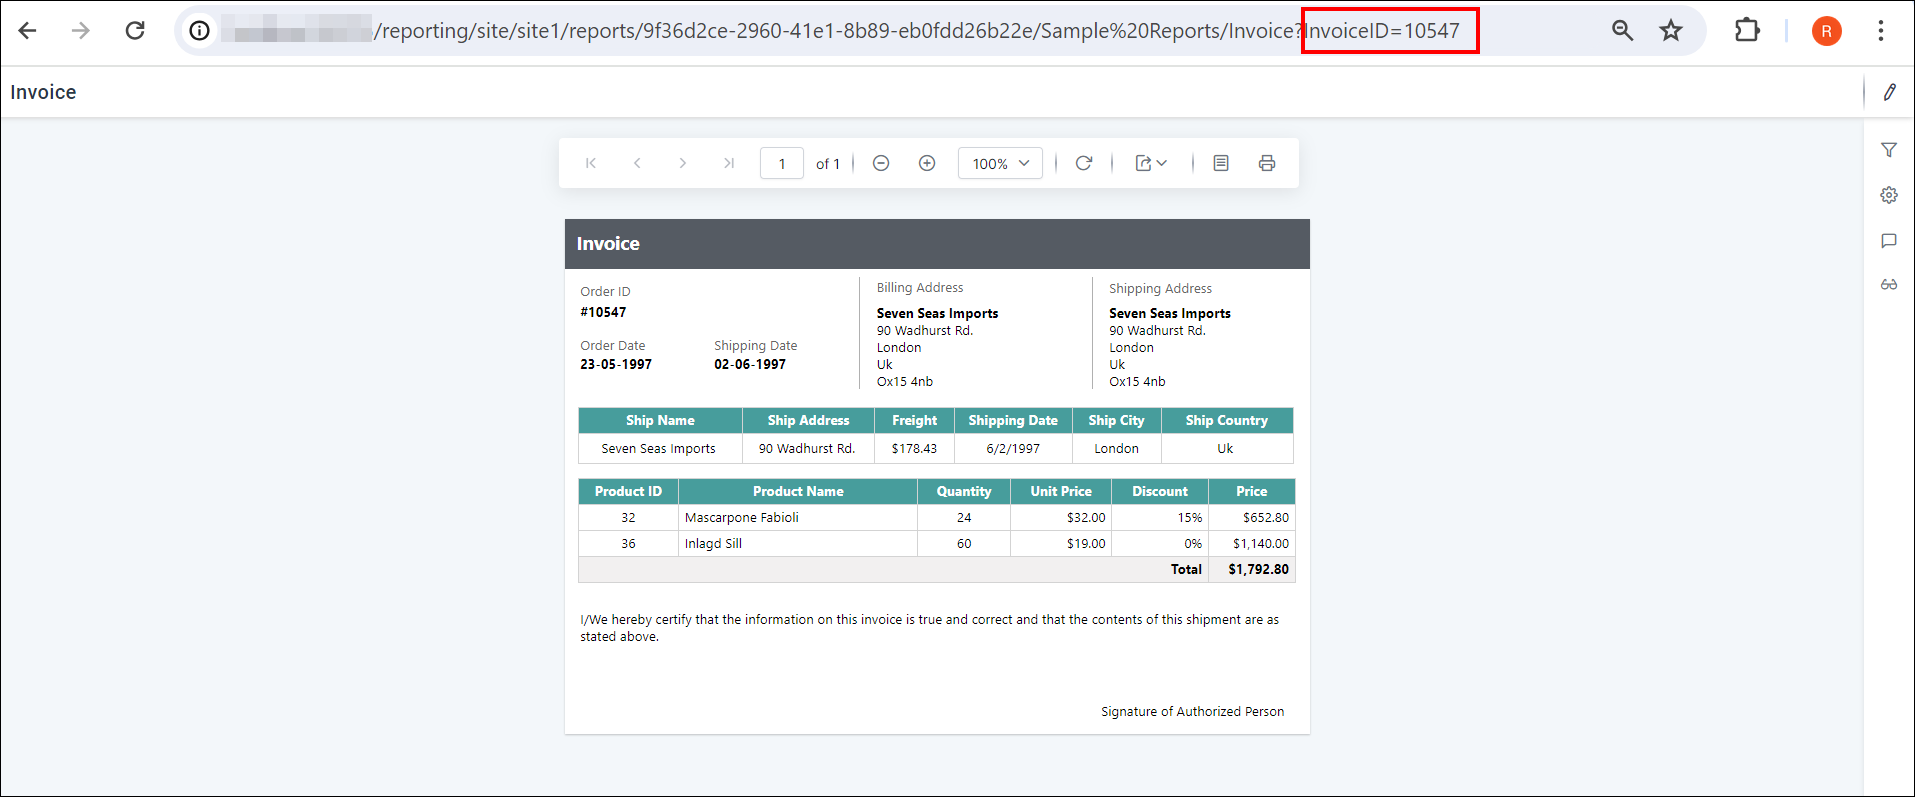
Task: Click the browser forward arrow
Action: (81, 31)
